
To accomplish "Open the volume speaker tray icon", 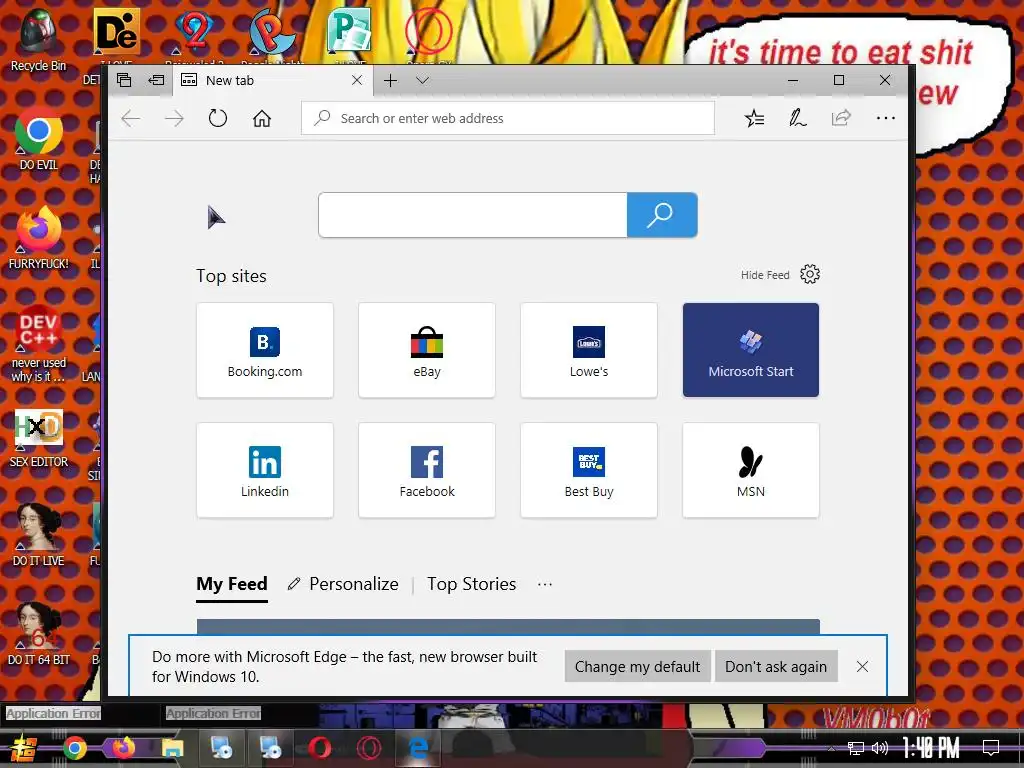I will [880, 748].
